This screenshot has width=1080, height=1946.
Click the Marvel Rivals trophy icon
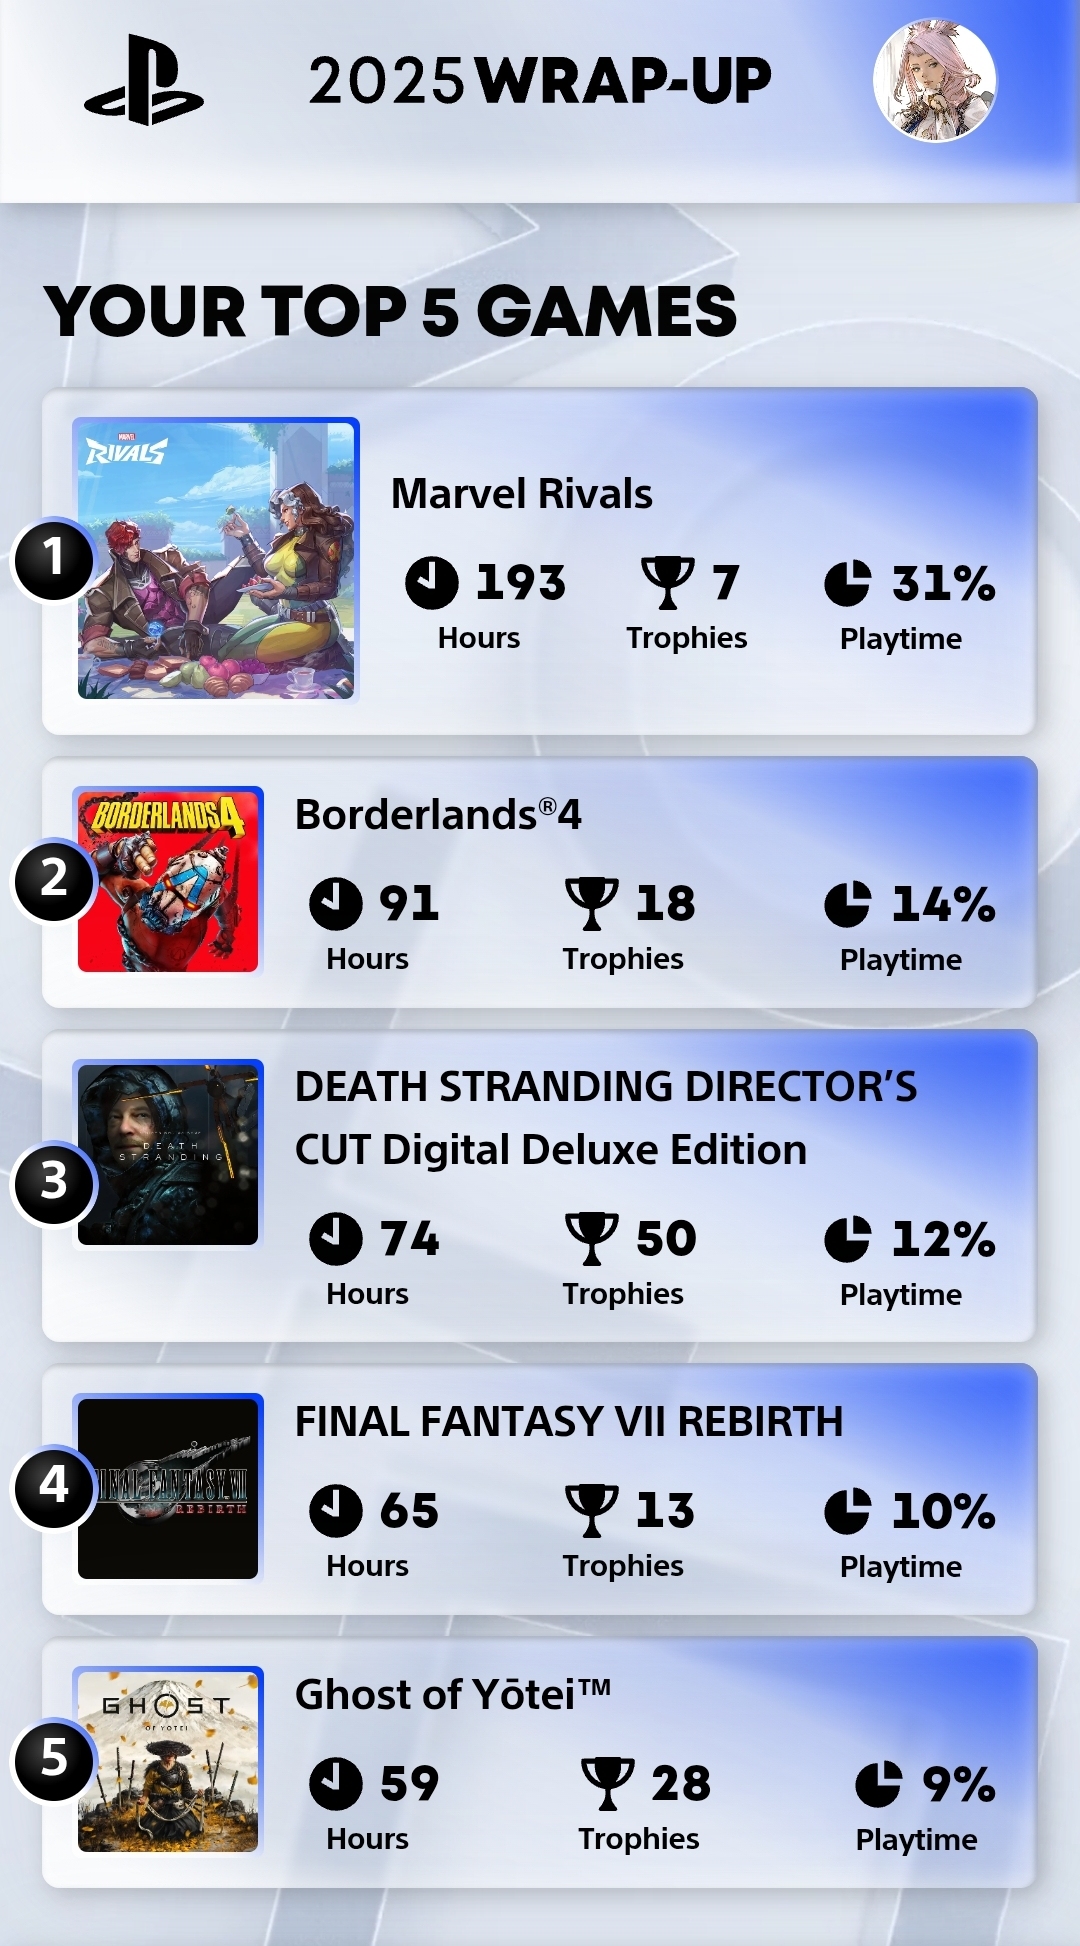[x=667, y=582]
